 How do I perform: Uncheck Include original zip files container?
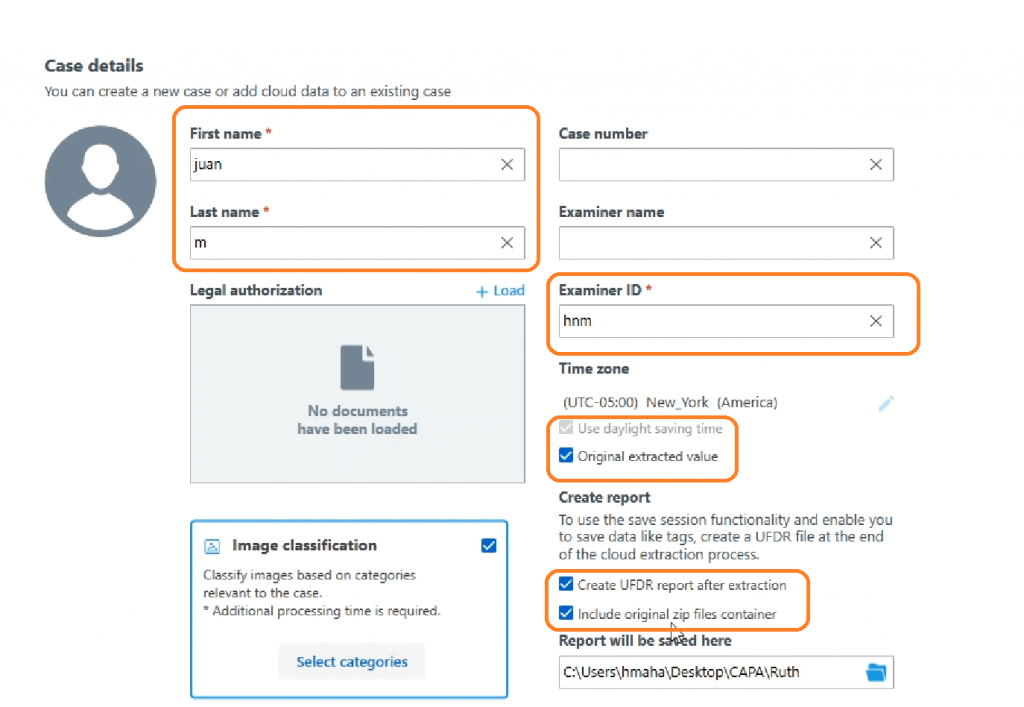point(567,614)
